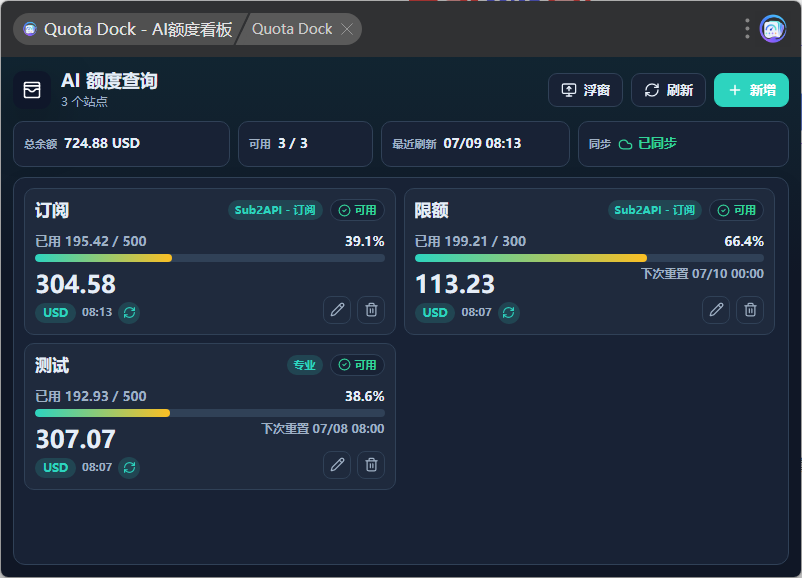Click the 限额 usage progress bar
Screen dimensions: 802x578
[589, 258]
